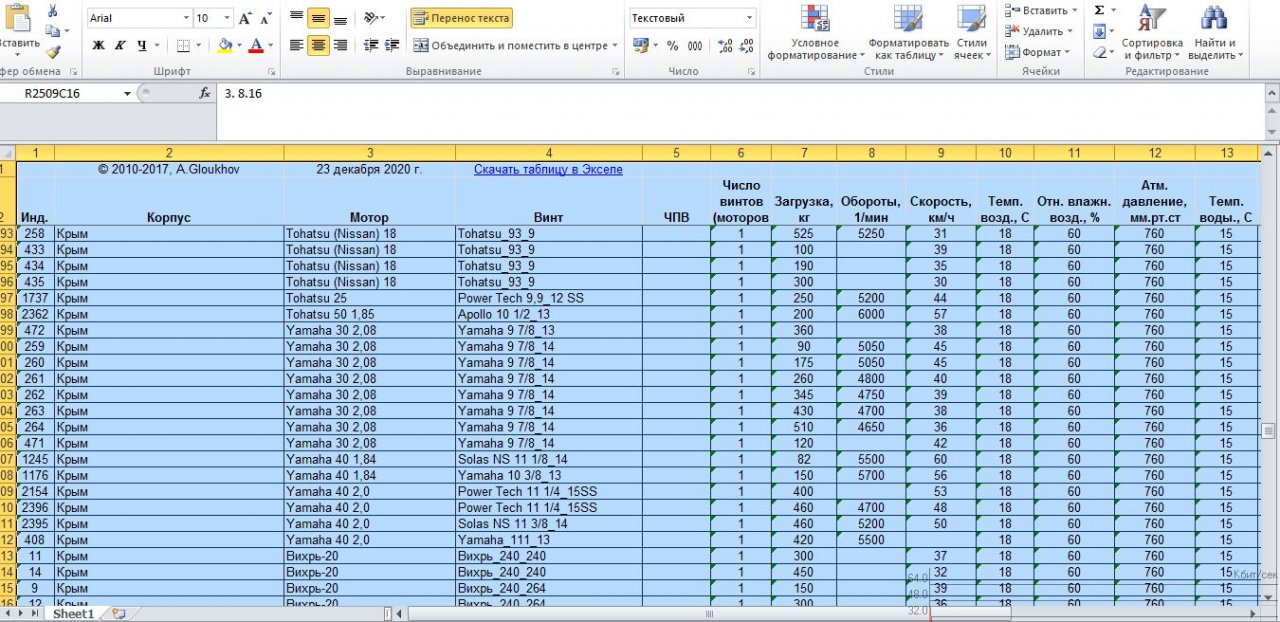Viewport: 1280px width, 622px height.
Task: Click the increase decimal icon
Action: click(725, 45)
